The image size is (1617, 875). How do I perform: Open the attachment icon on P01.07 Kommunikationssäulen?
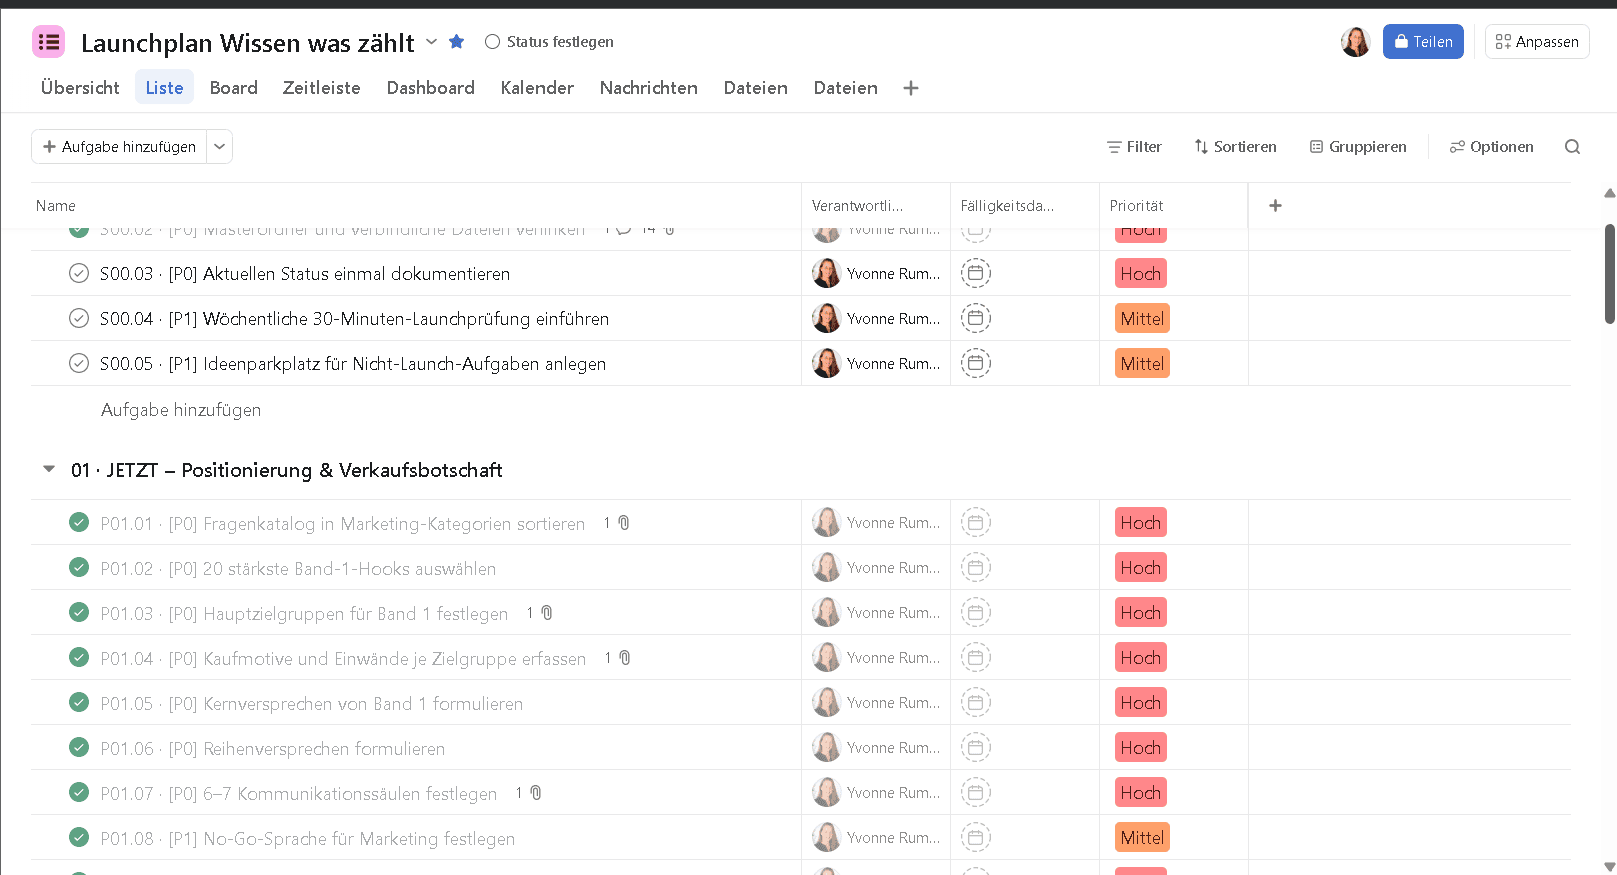(536, 793)
